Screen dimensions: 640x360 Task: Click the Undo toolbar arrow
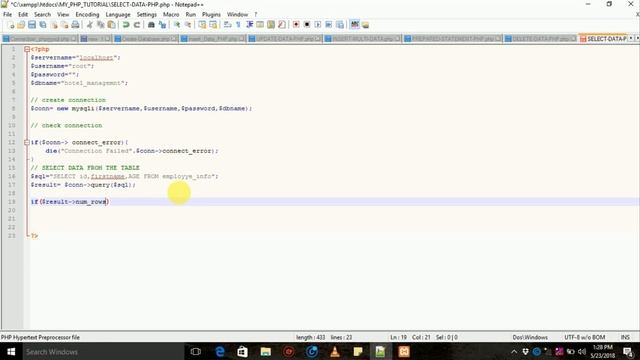[x=126, y=25]
